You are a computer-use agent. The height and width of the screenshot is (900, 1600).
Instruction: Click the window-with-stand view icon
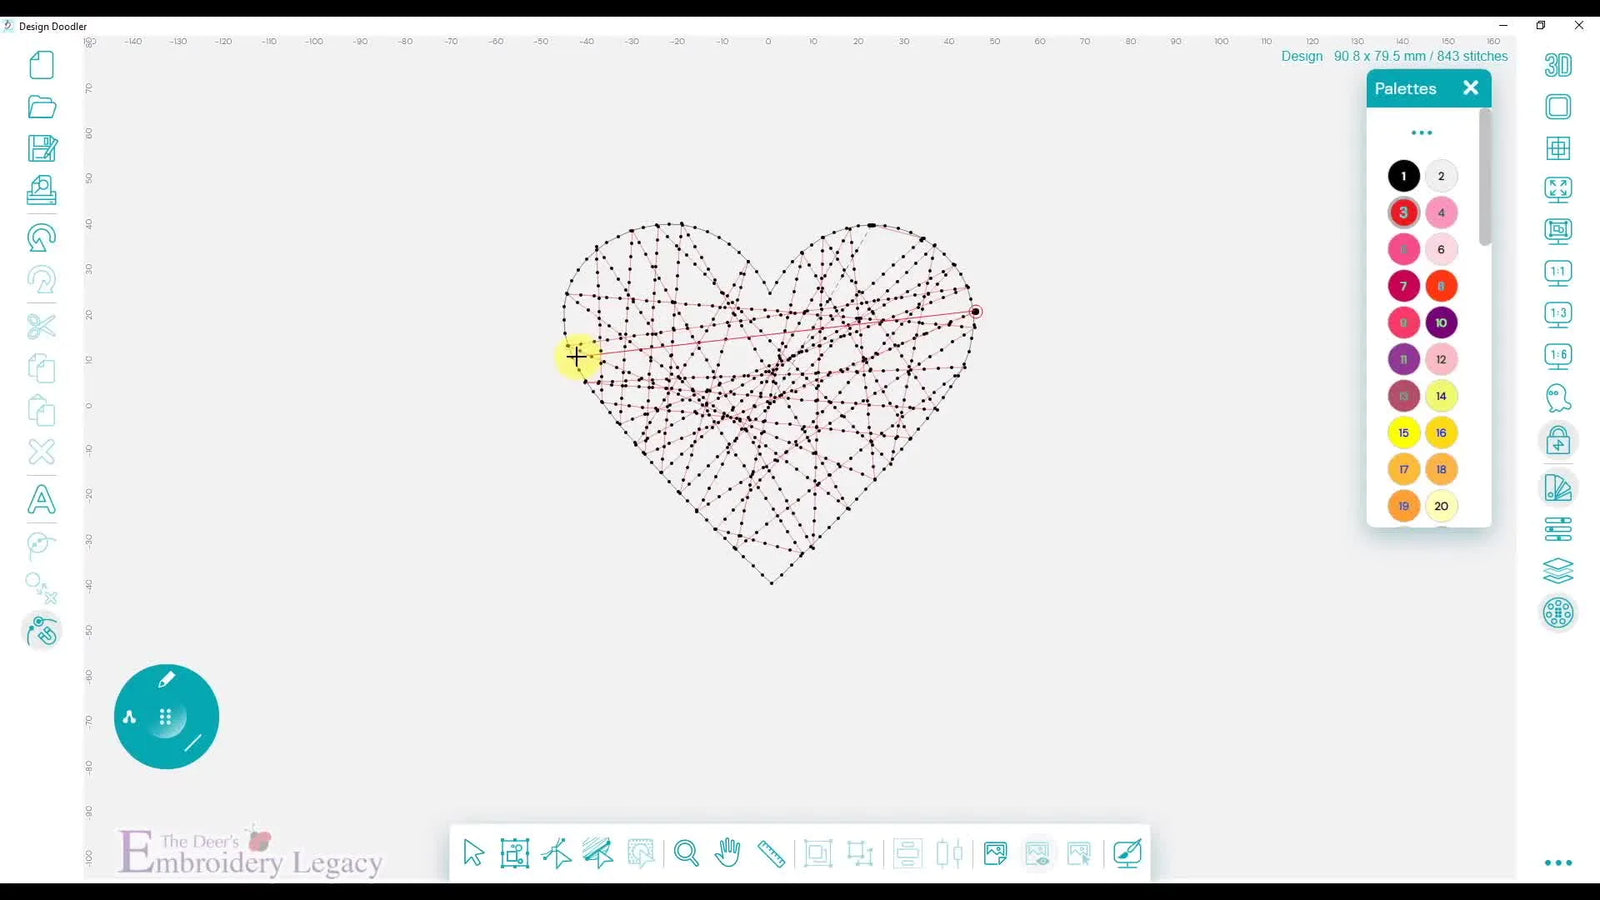[x=1558, y=231]
